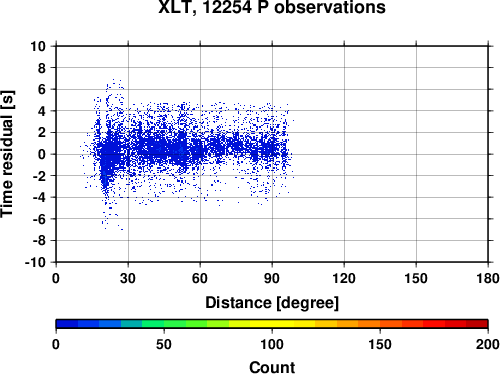Click the yellow colorbar segment near 100
Image resolution: width=500 pixels, height=374 pixels.
(272, 323)
